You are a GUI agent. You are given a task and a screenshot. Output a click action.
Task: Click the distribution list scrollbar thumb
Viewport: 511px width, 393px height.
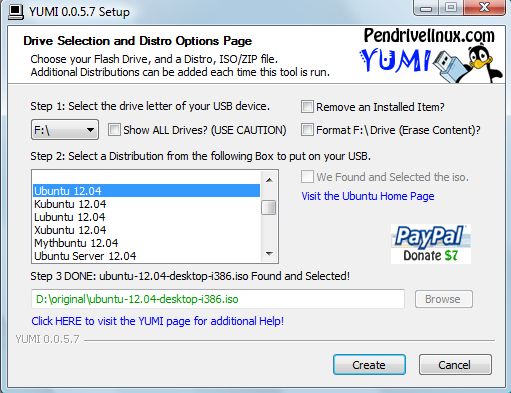(x=269, y=207)
